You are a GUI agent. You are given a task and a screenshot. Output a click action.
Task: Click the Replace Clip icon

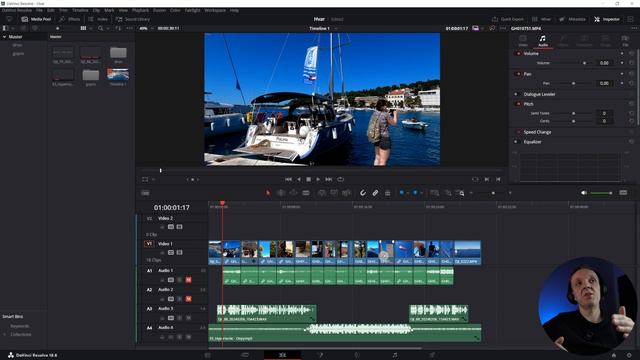pos(347,193)
